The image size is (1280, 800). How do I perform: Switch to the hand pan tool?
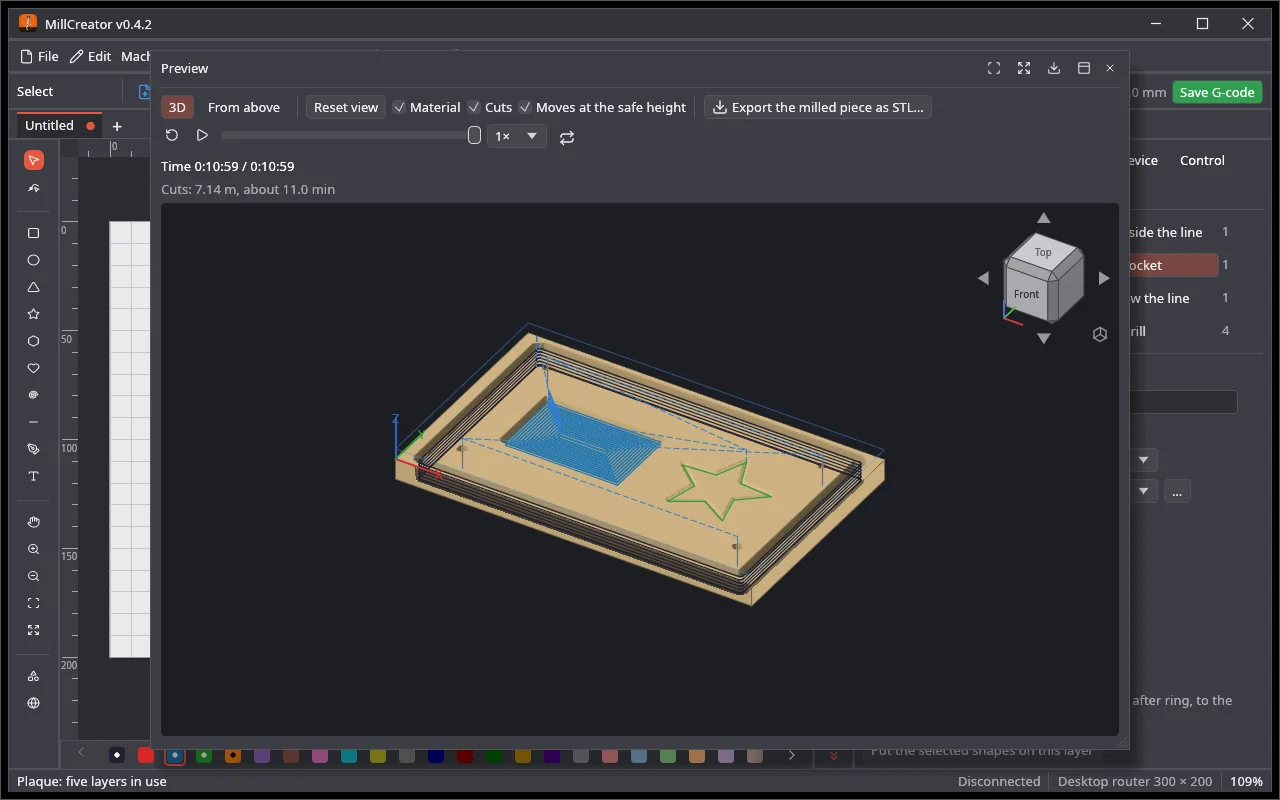point(34,522)
